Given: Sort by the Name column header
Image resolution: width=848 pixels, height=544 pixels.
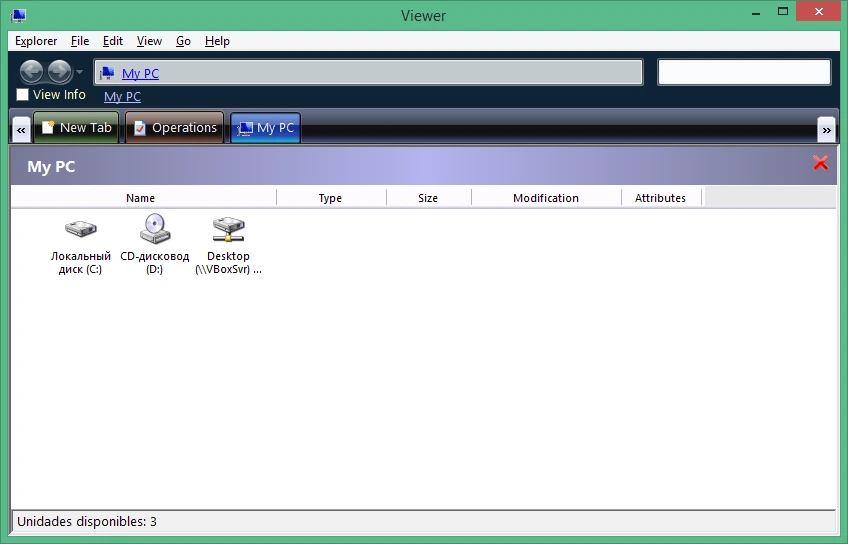Looking at the screenshot, I should coord(140,198).
